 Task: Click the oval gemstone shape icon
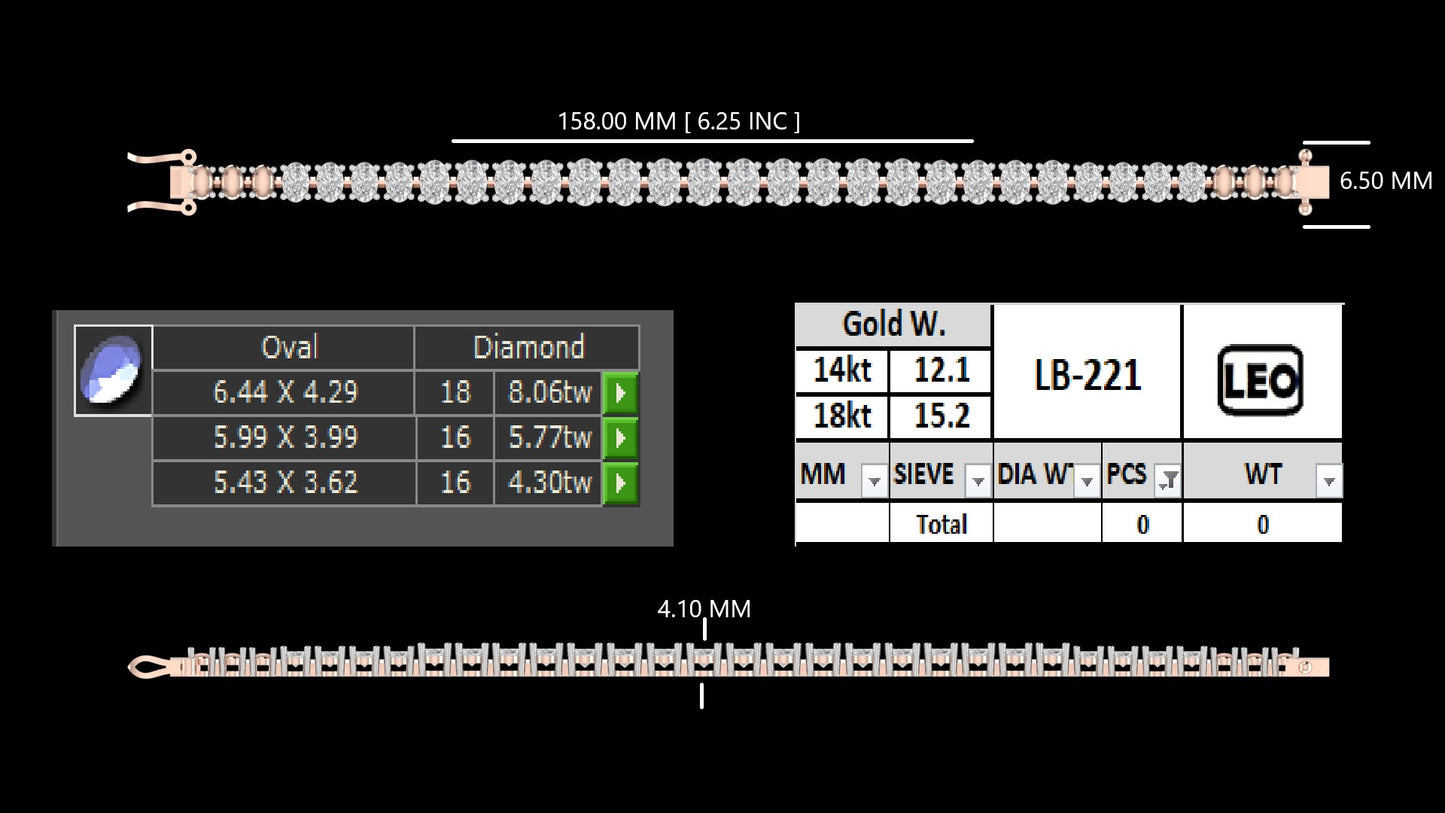113,369
